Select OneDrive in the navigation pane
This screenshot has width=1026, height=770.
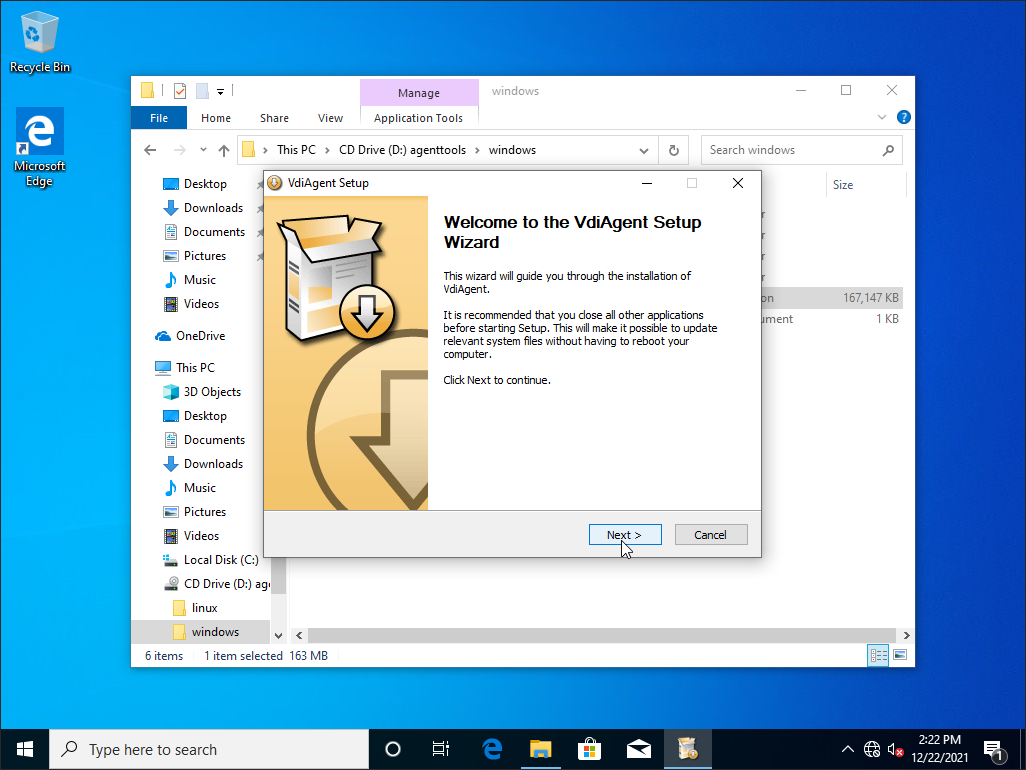click(x=200, y=336)
